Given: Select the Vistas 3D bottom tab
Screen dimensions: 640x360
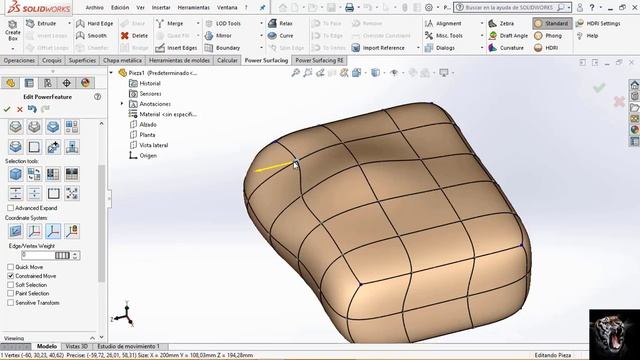Looking at the screenshot, I should pos(76,346).
